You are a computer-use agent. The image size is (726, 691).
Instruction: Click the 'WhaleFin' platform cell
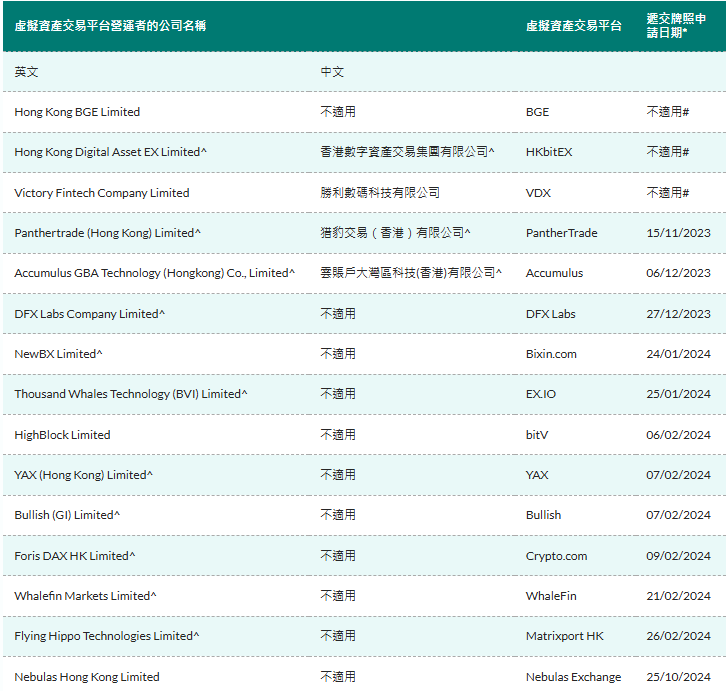pos(551,596)
